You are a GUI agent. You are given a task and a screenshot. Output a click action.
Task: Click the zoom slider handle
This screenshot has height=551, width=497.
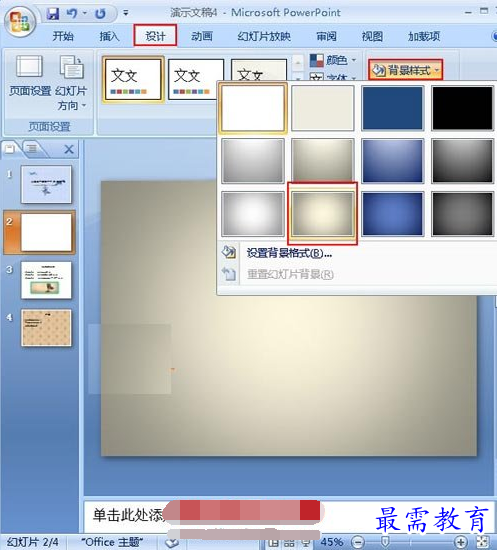pos(385,542)
